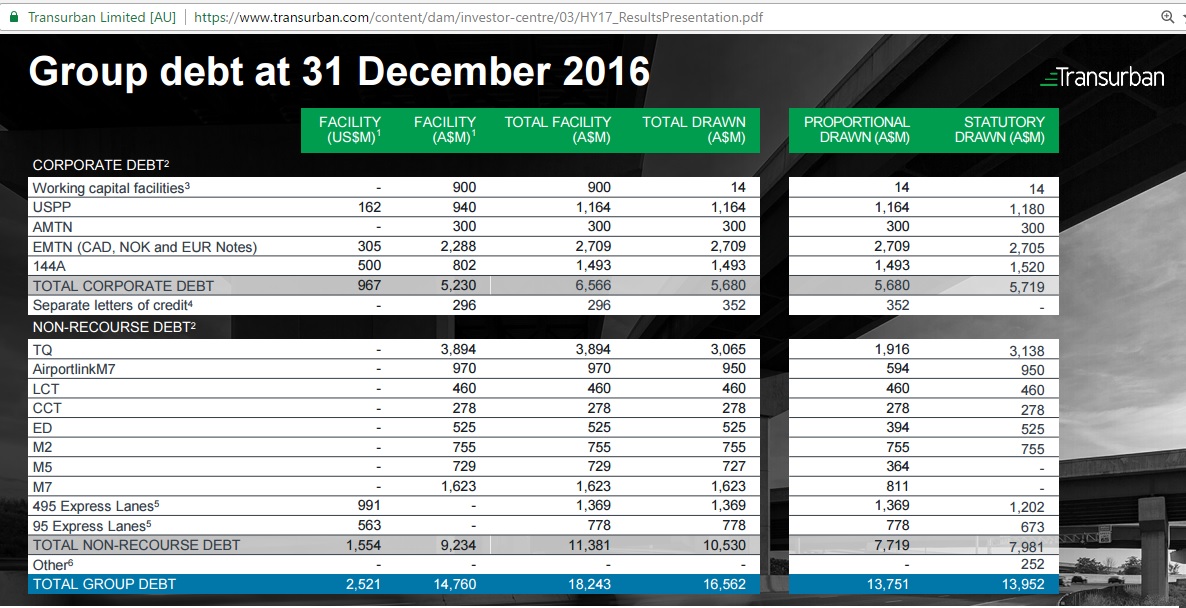1186x608 pixels.
Task: Click 495 Express Lanes statutory value '1,202'
Action: 1027,507
